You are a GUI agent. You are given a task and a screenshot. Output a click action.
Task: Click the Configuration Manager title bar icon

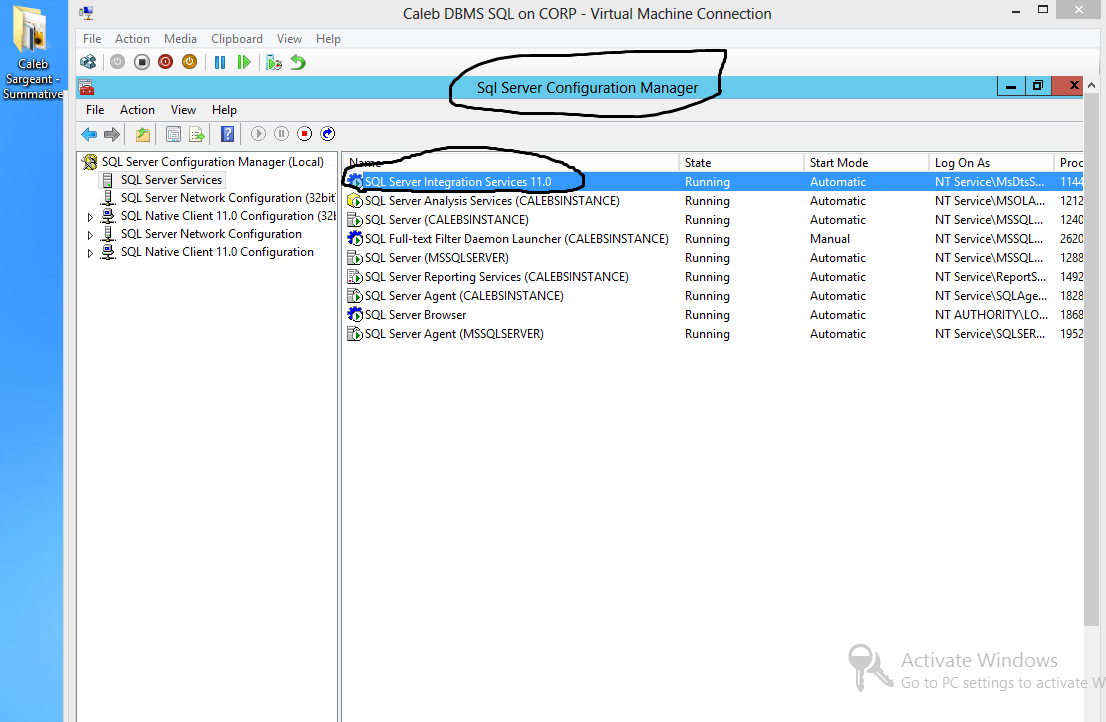click(x=86, y=87)
